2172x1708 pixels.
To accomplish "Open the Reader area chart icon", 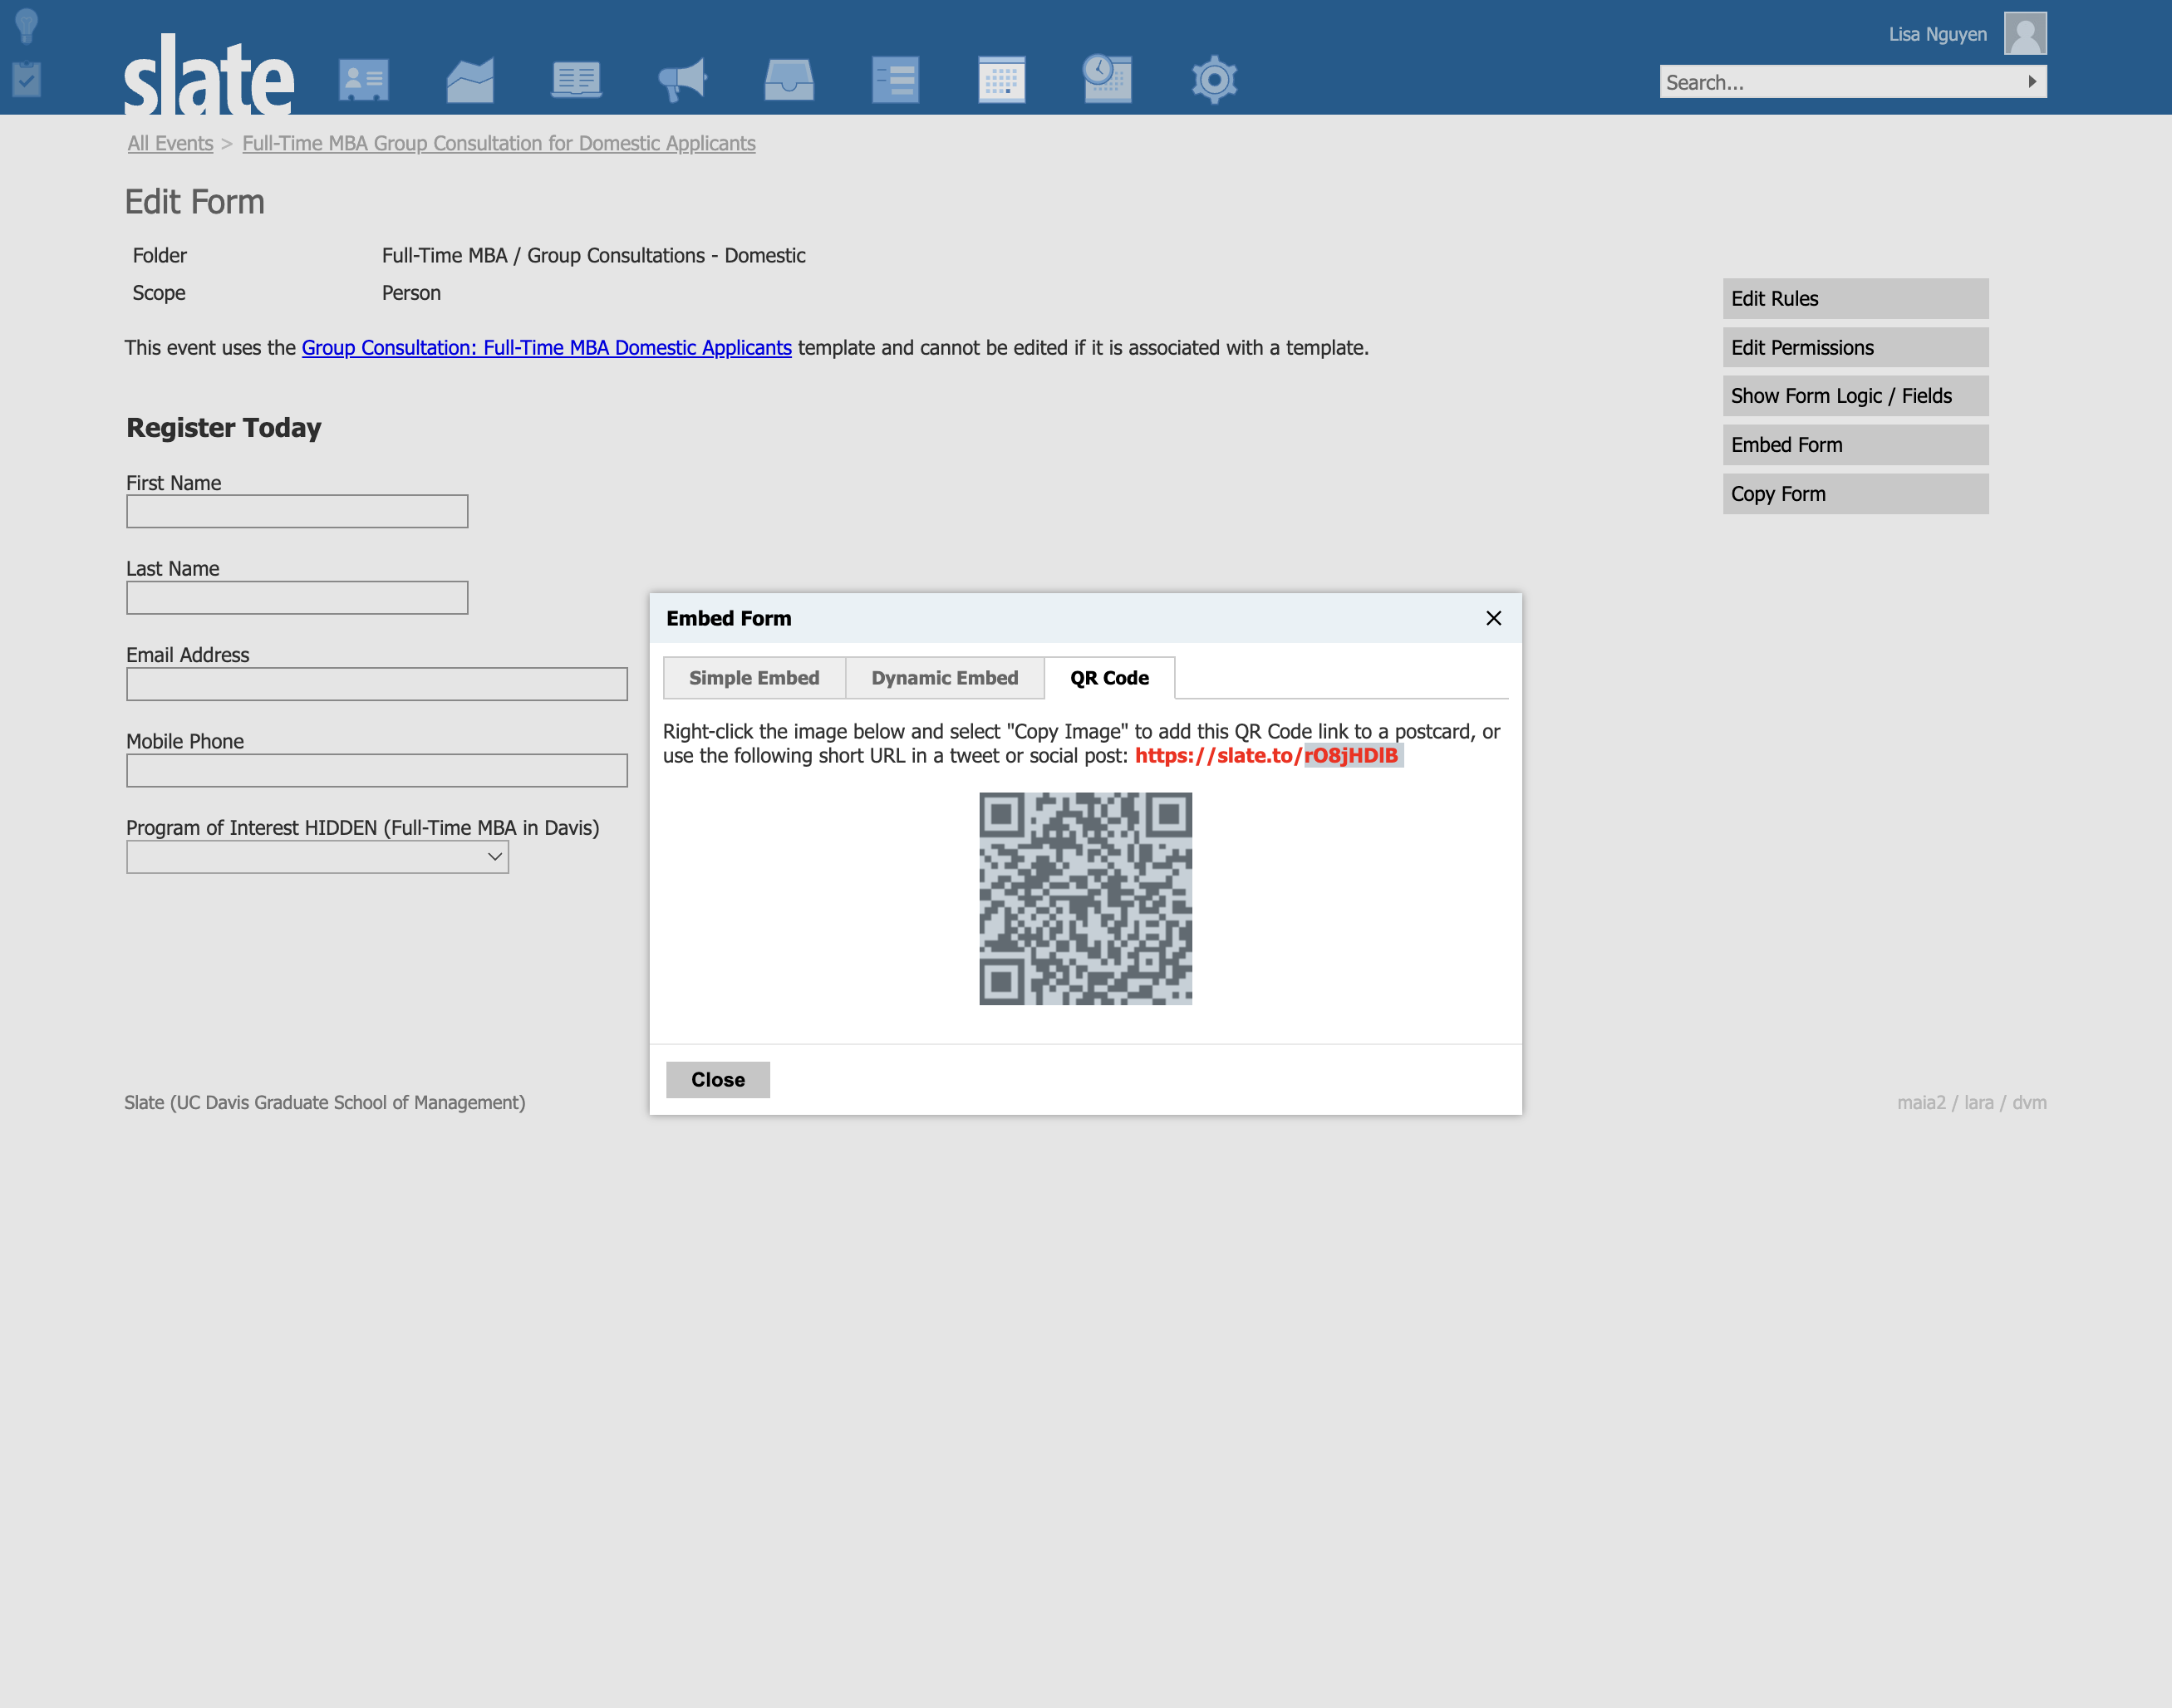I will pyautogui.click(x=470, y=80).
